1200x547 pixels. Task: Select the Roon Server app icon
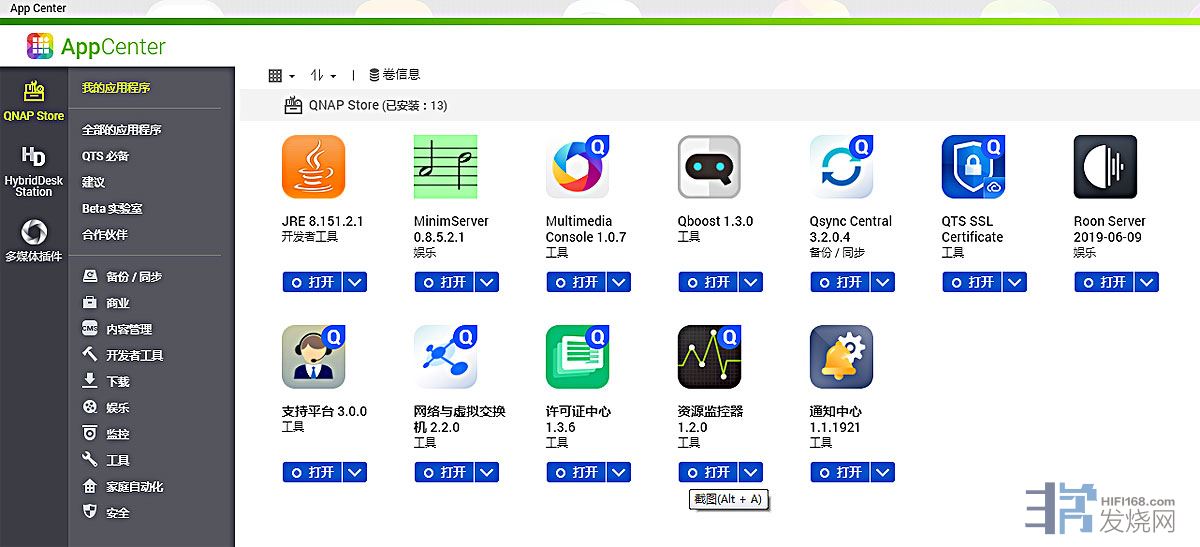click(x=1105, y=167)
